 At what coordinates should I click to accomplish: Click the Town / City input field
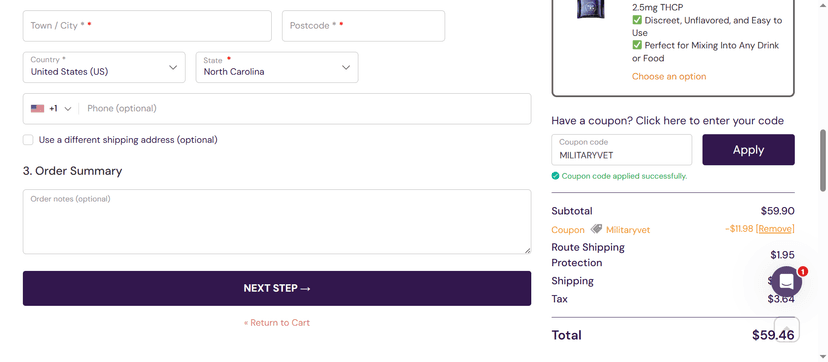coord(147,26)
